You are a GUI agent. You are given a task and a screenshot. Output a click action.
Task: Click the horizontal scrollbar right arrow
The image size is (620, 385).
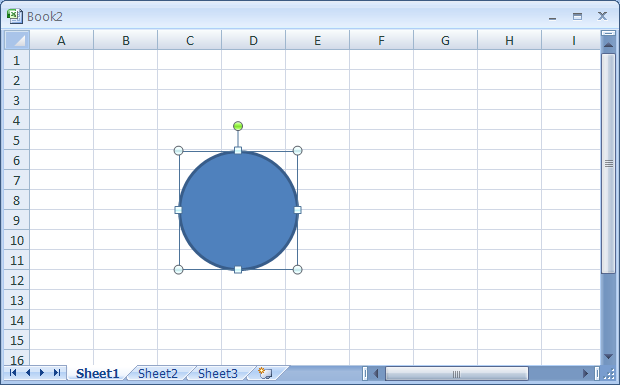(586, 373)
